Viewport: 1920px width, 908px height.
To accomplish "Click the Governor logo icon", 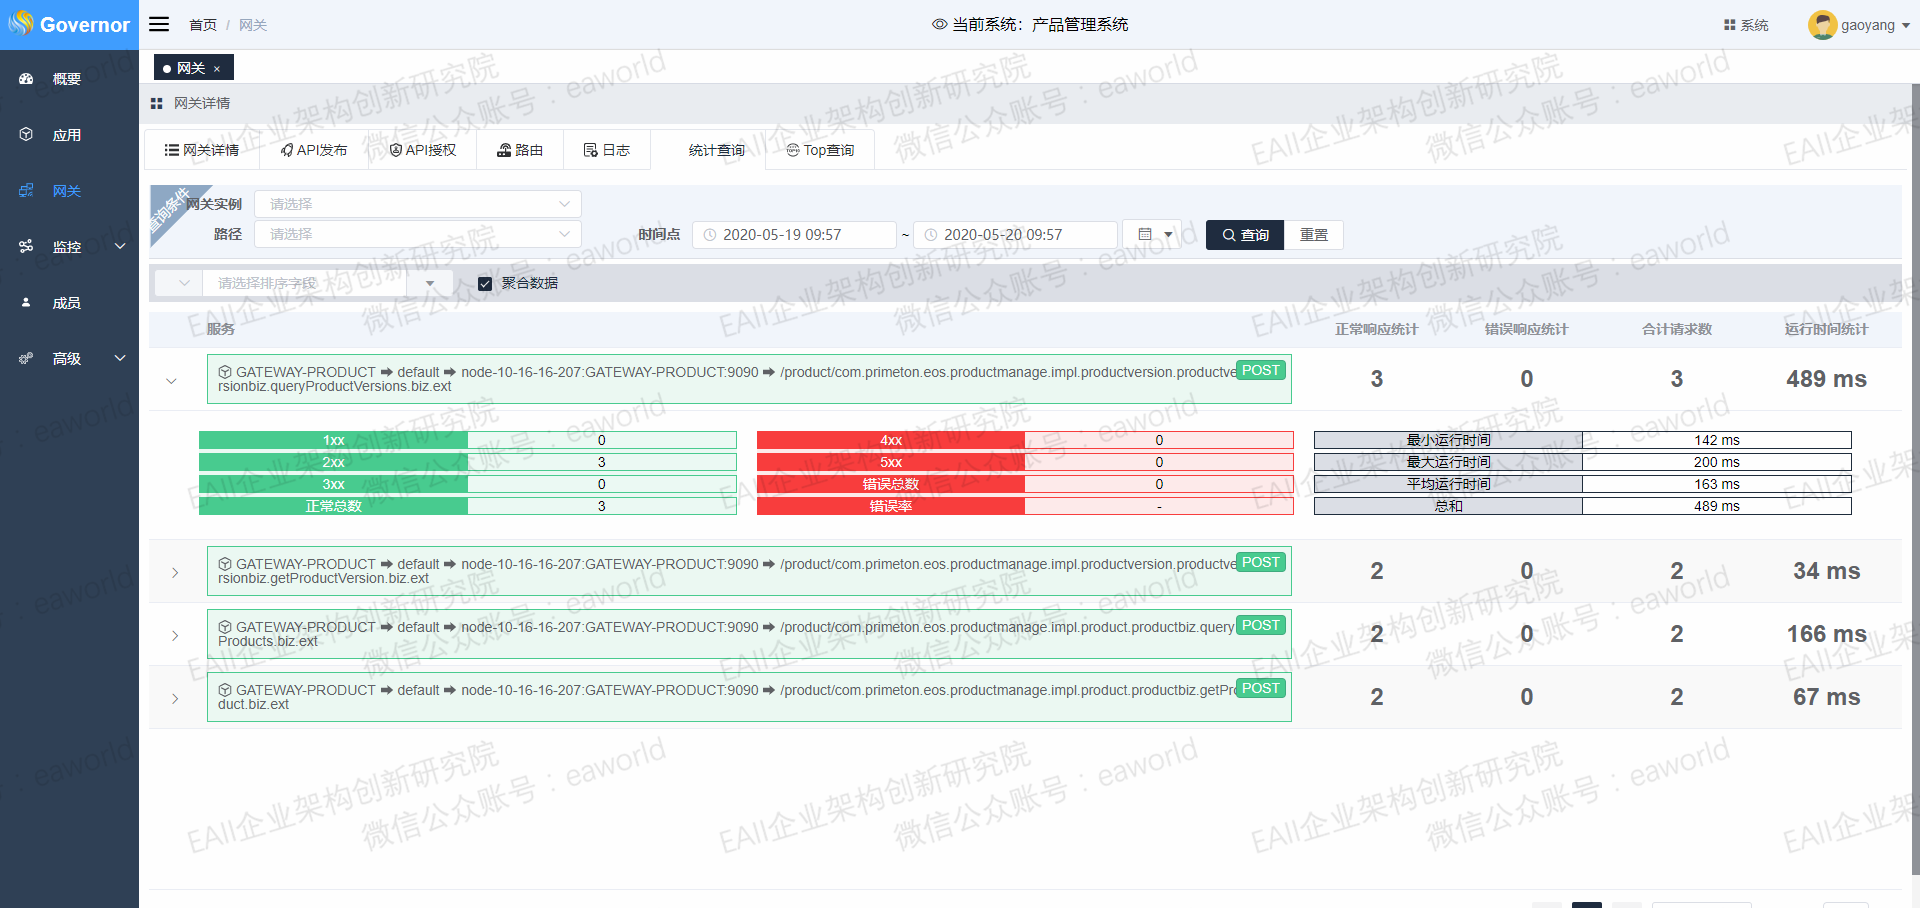I will [x=21, y=23].
